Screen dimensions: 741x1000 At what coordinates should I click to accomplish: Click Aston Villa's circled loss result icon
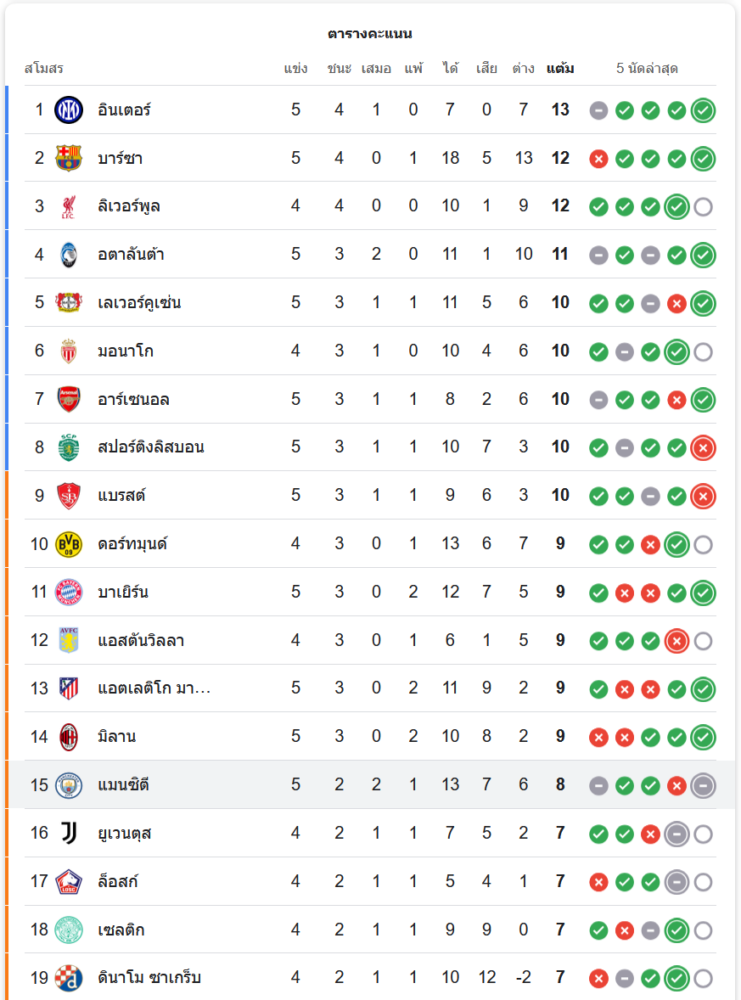677,640
